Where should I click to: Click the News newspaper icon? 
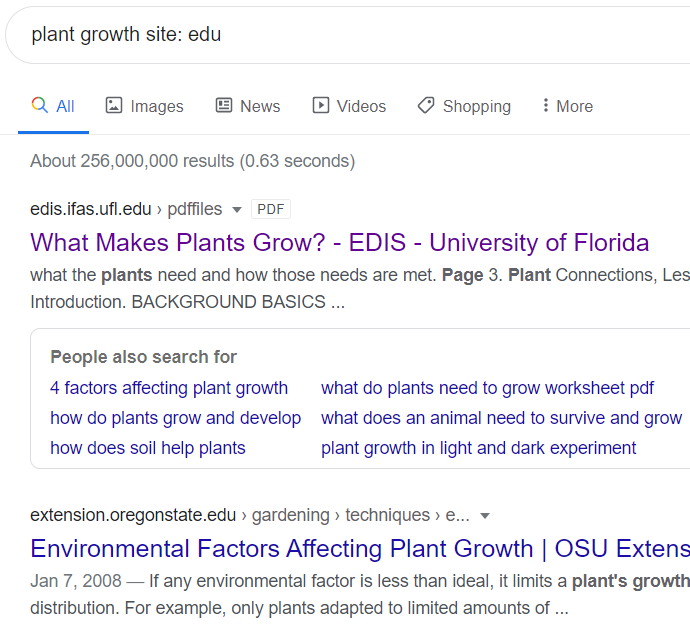224,106
